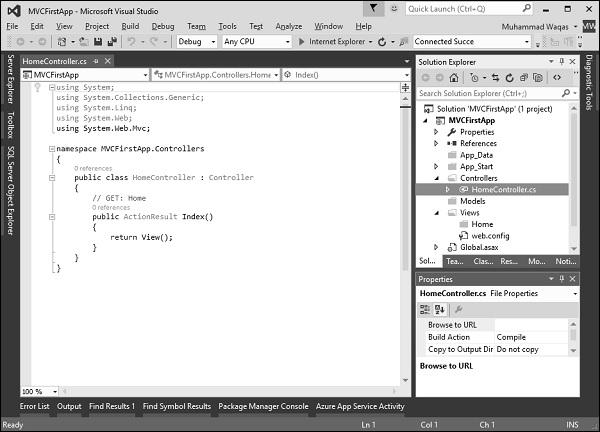Open the Diagnostic Tools side tab
600x432 pixels.
pos(589,82)
